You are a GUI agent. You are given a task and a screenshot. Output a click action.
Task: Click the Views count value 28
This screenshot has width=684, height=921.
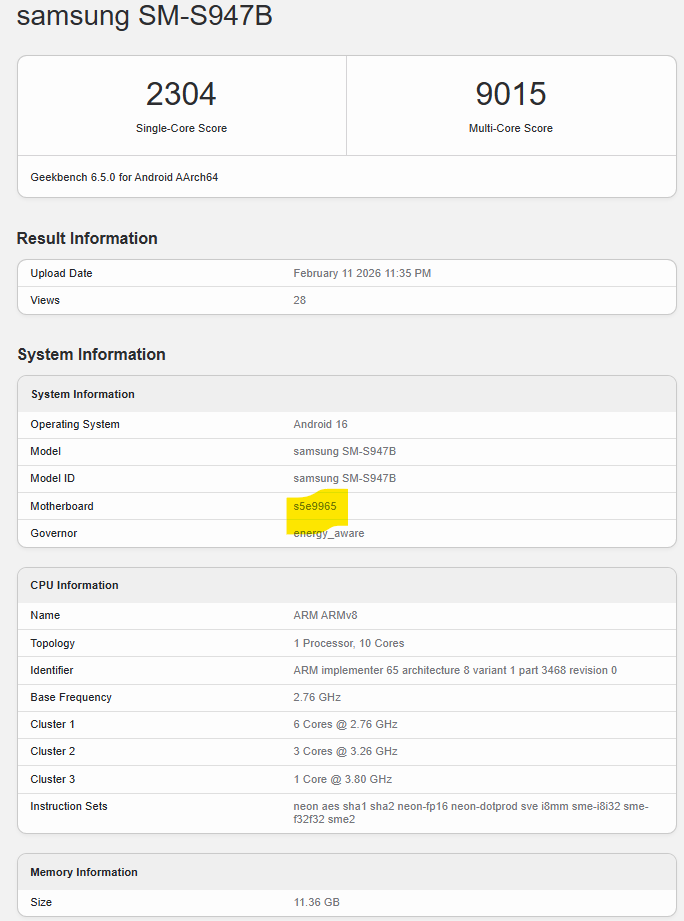click(x=299, y=300)
